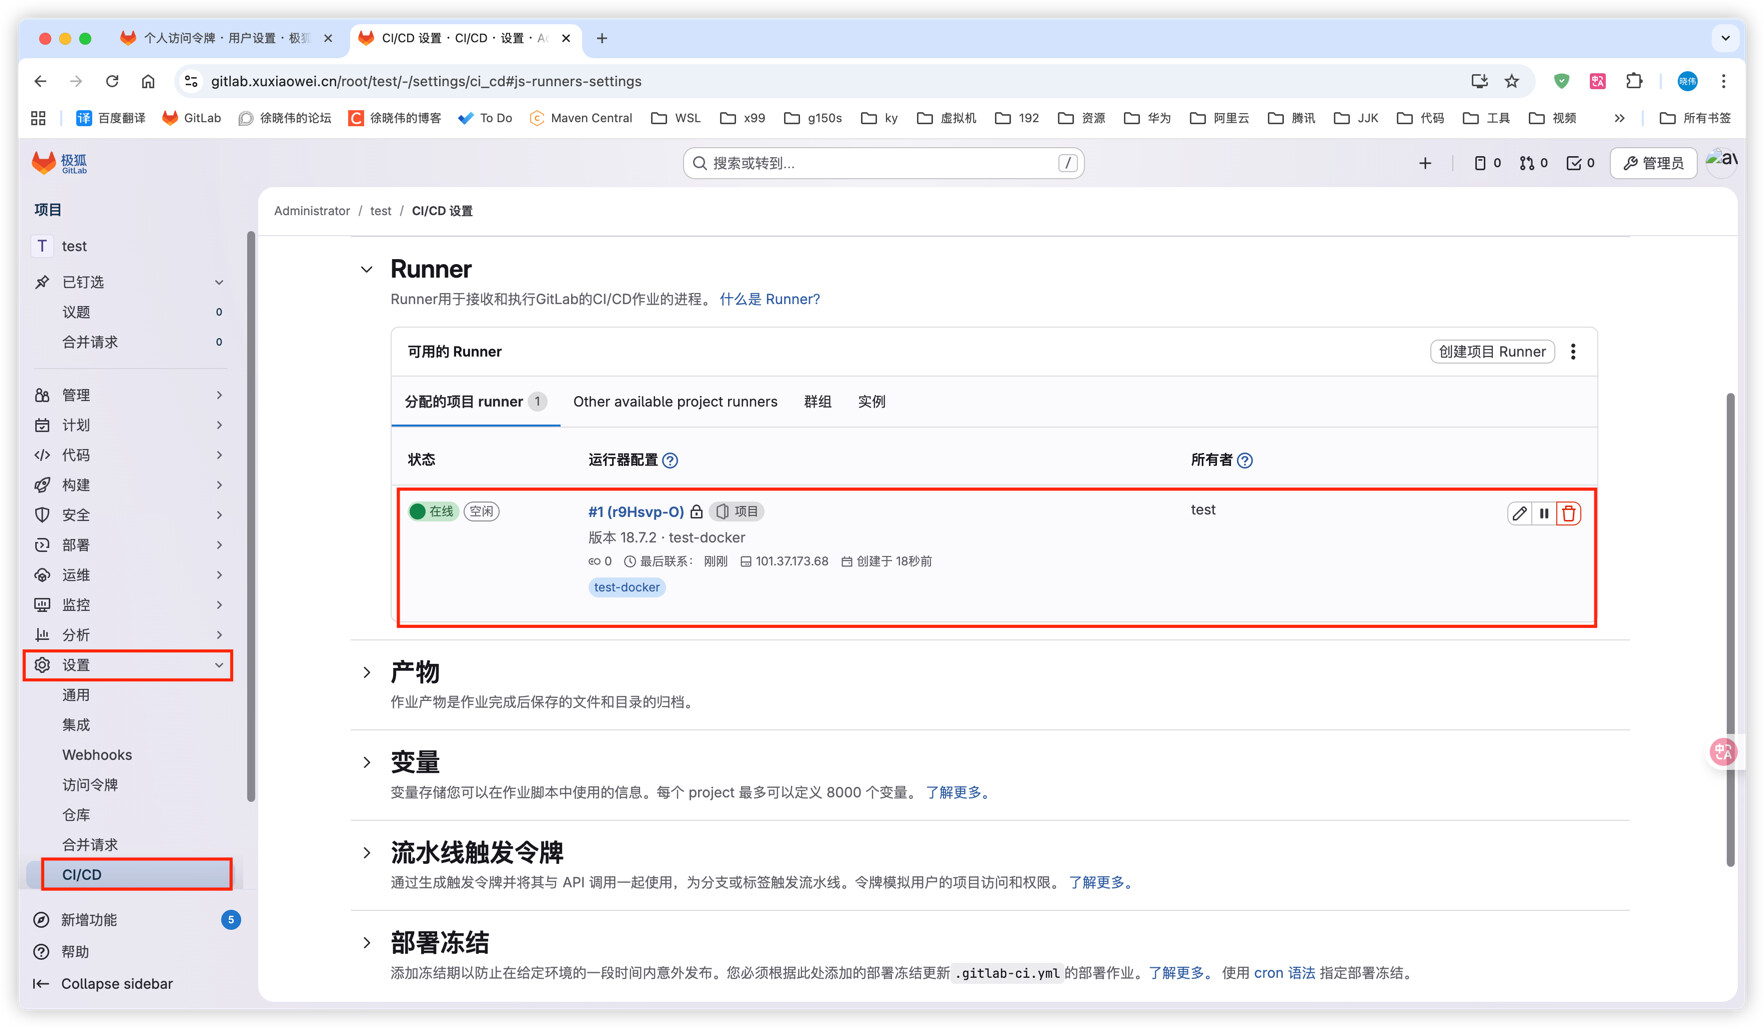Click the 搜索或转到 search field

pyautogui.click(x=883, y=163)
